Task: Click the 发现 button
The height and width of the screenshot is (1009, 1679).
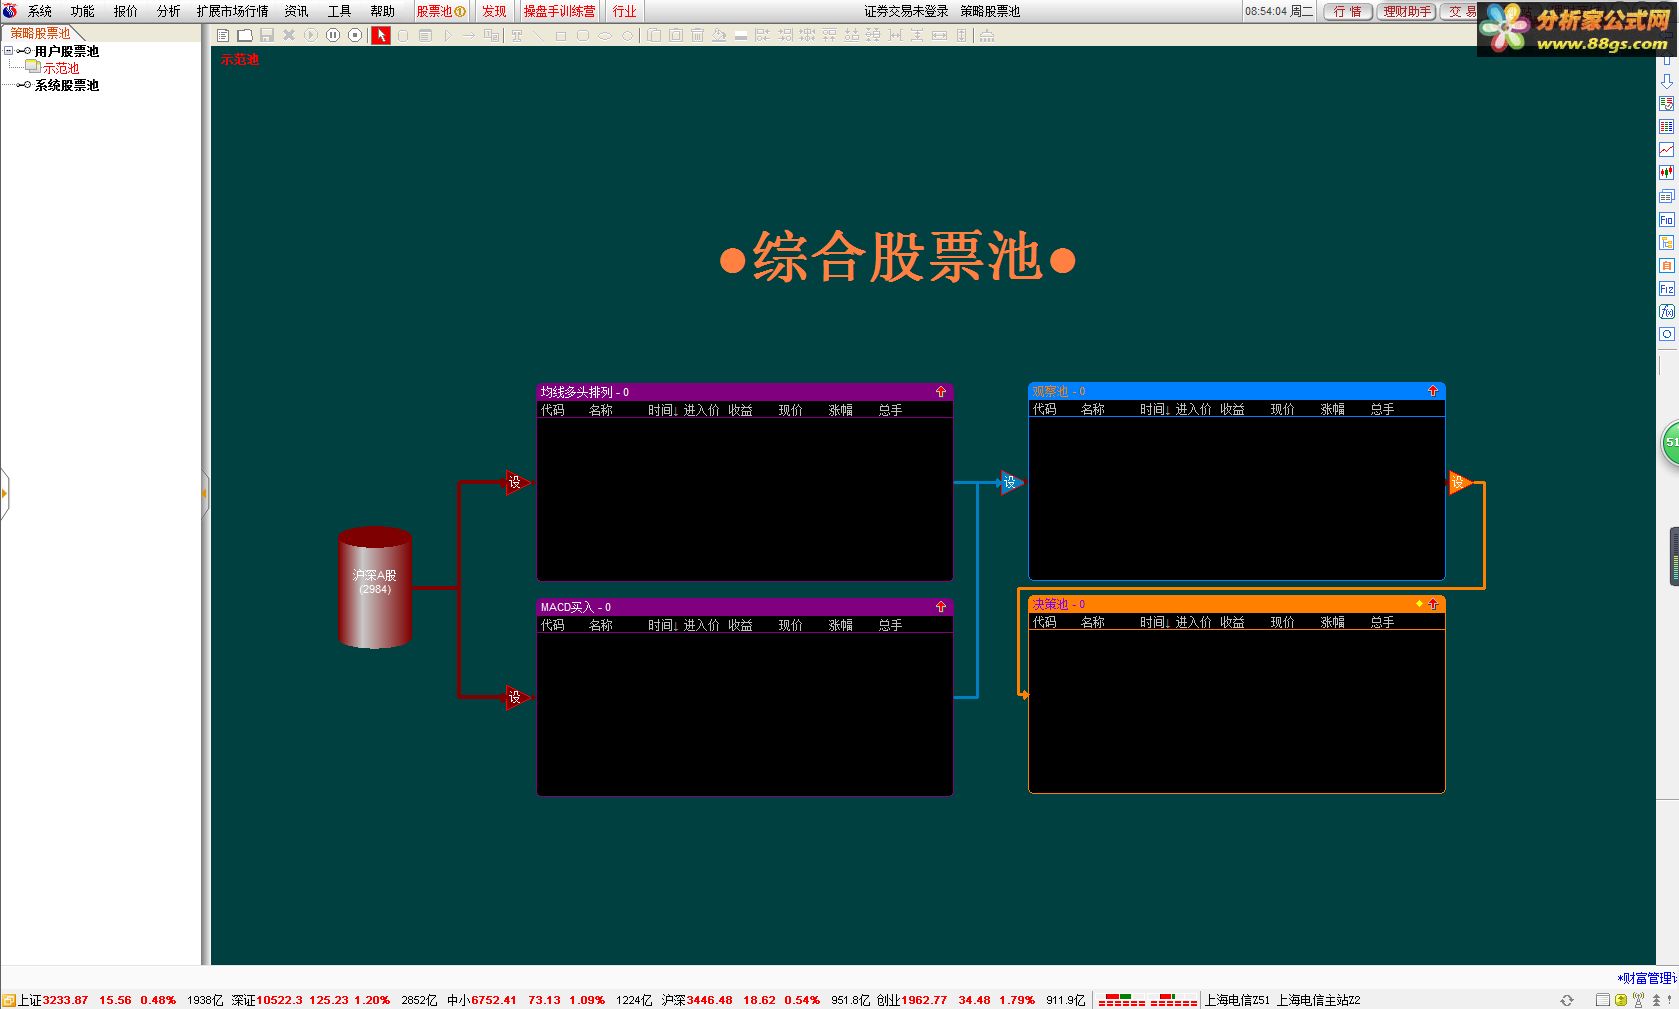Action: click(x=494, y=11)
